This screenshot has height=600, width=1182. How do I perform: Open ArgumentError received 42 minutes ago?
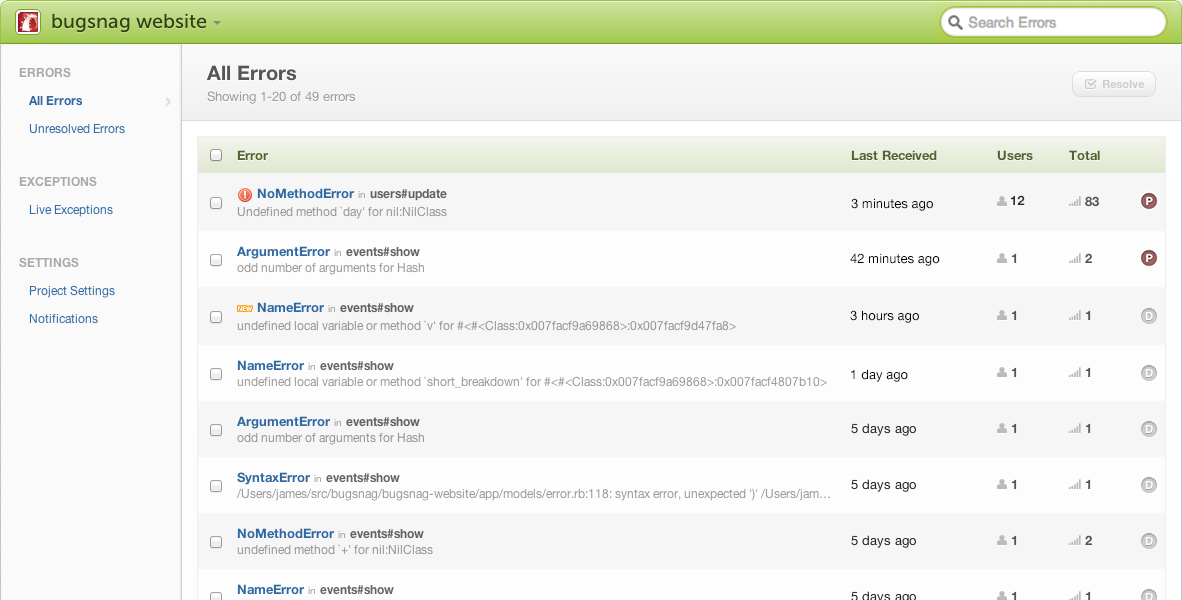[283, 252]
